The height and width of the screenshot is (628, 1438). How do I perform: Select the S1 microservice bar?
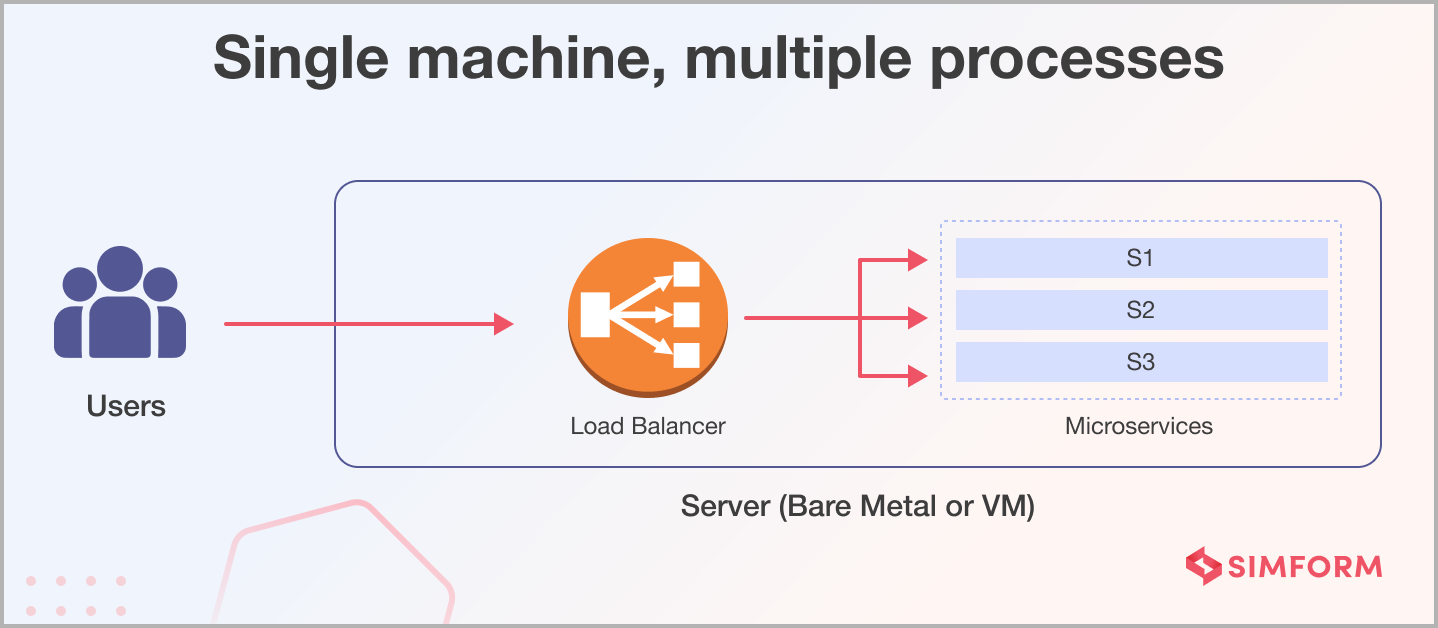click(x=1141, y=258)
